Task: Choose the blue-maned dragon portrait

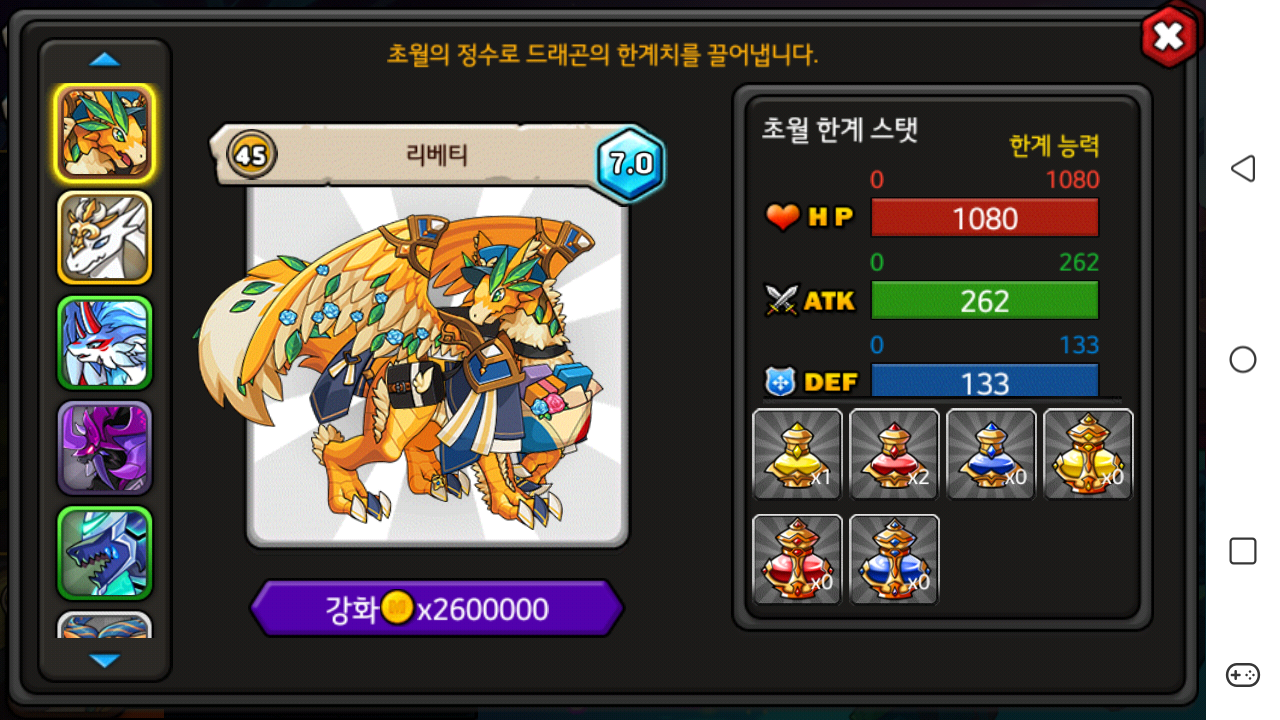Action: coord(105,343)
